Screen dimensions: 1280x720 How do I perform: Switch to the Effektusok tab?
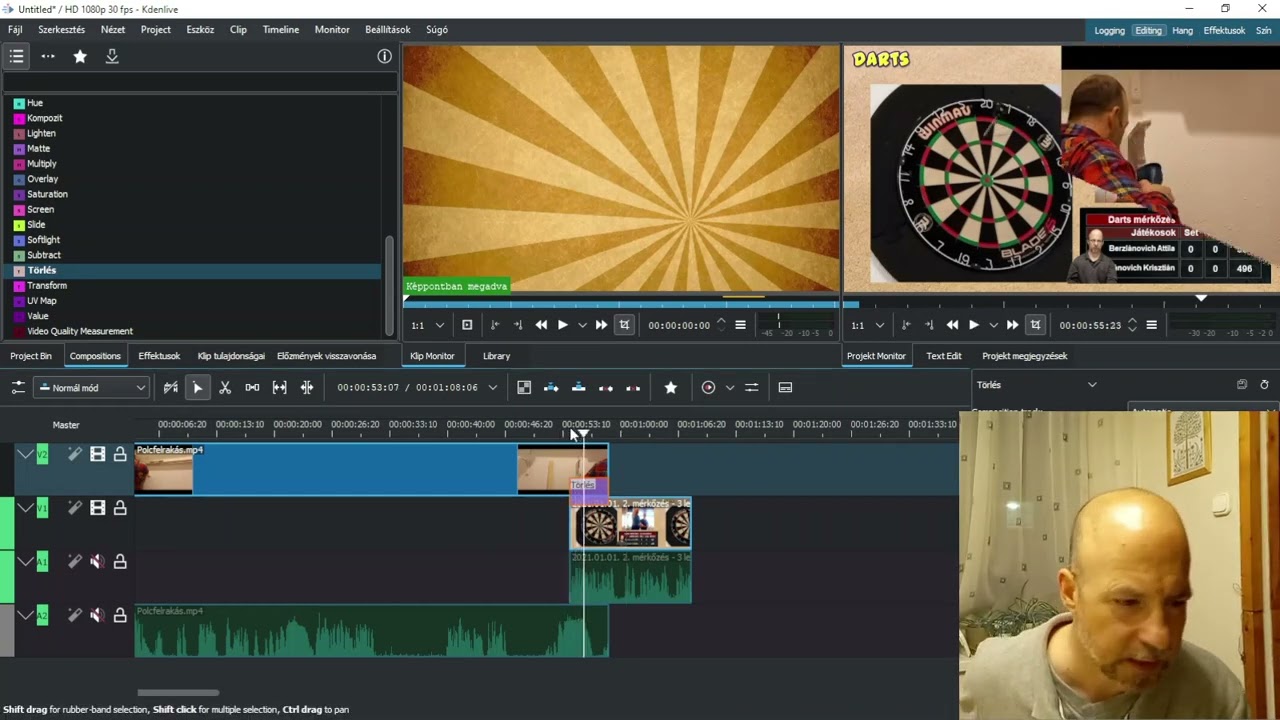pos(159,356)
